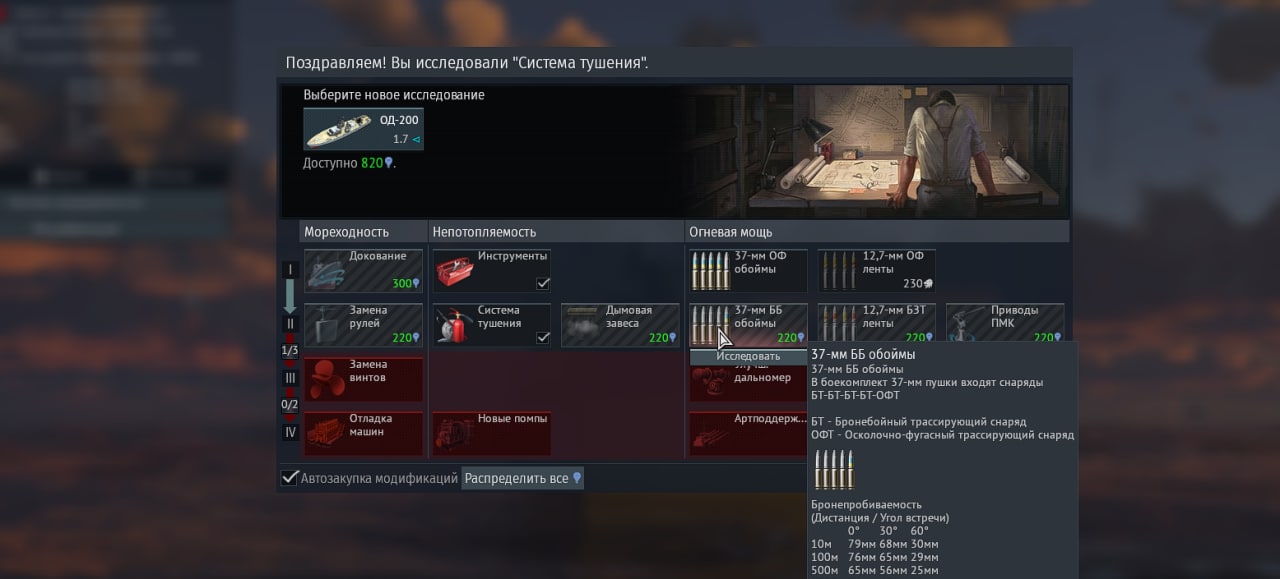Select the tier I rank marker
Viewport: 1280px width, 579px height.
[x=290, y=269]
